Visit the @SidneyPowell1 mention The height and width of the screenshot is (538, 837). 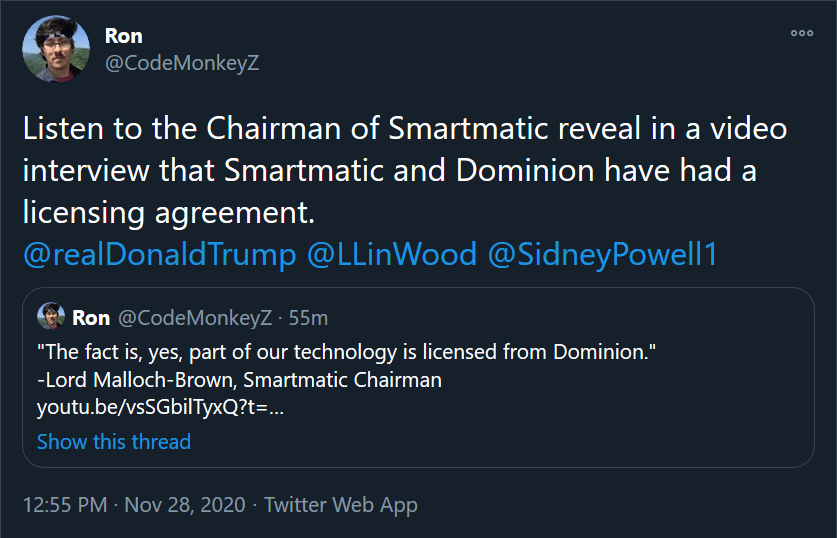pyautogui.click(x=602, y=254)
